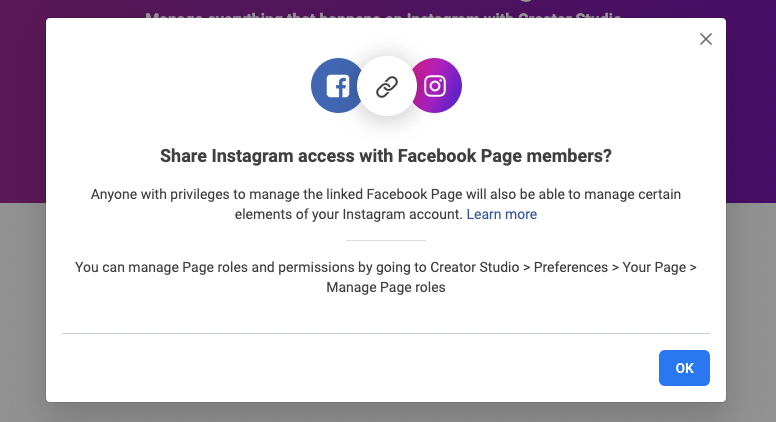Click the Instagram logo icon
The width and height of the screenshot is (776, 422).
tap(436, 86)
